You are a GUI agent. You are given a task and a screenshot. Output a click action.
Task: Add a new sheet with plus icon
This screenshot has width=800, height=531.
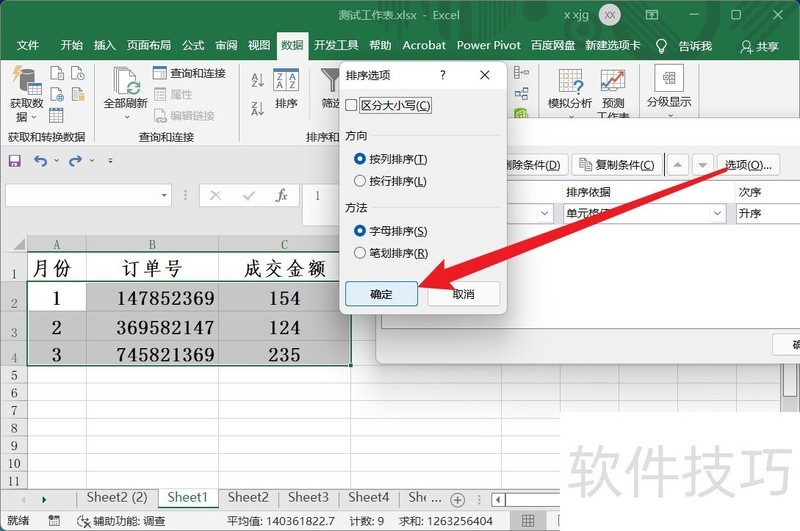458,500
